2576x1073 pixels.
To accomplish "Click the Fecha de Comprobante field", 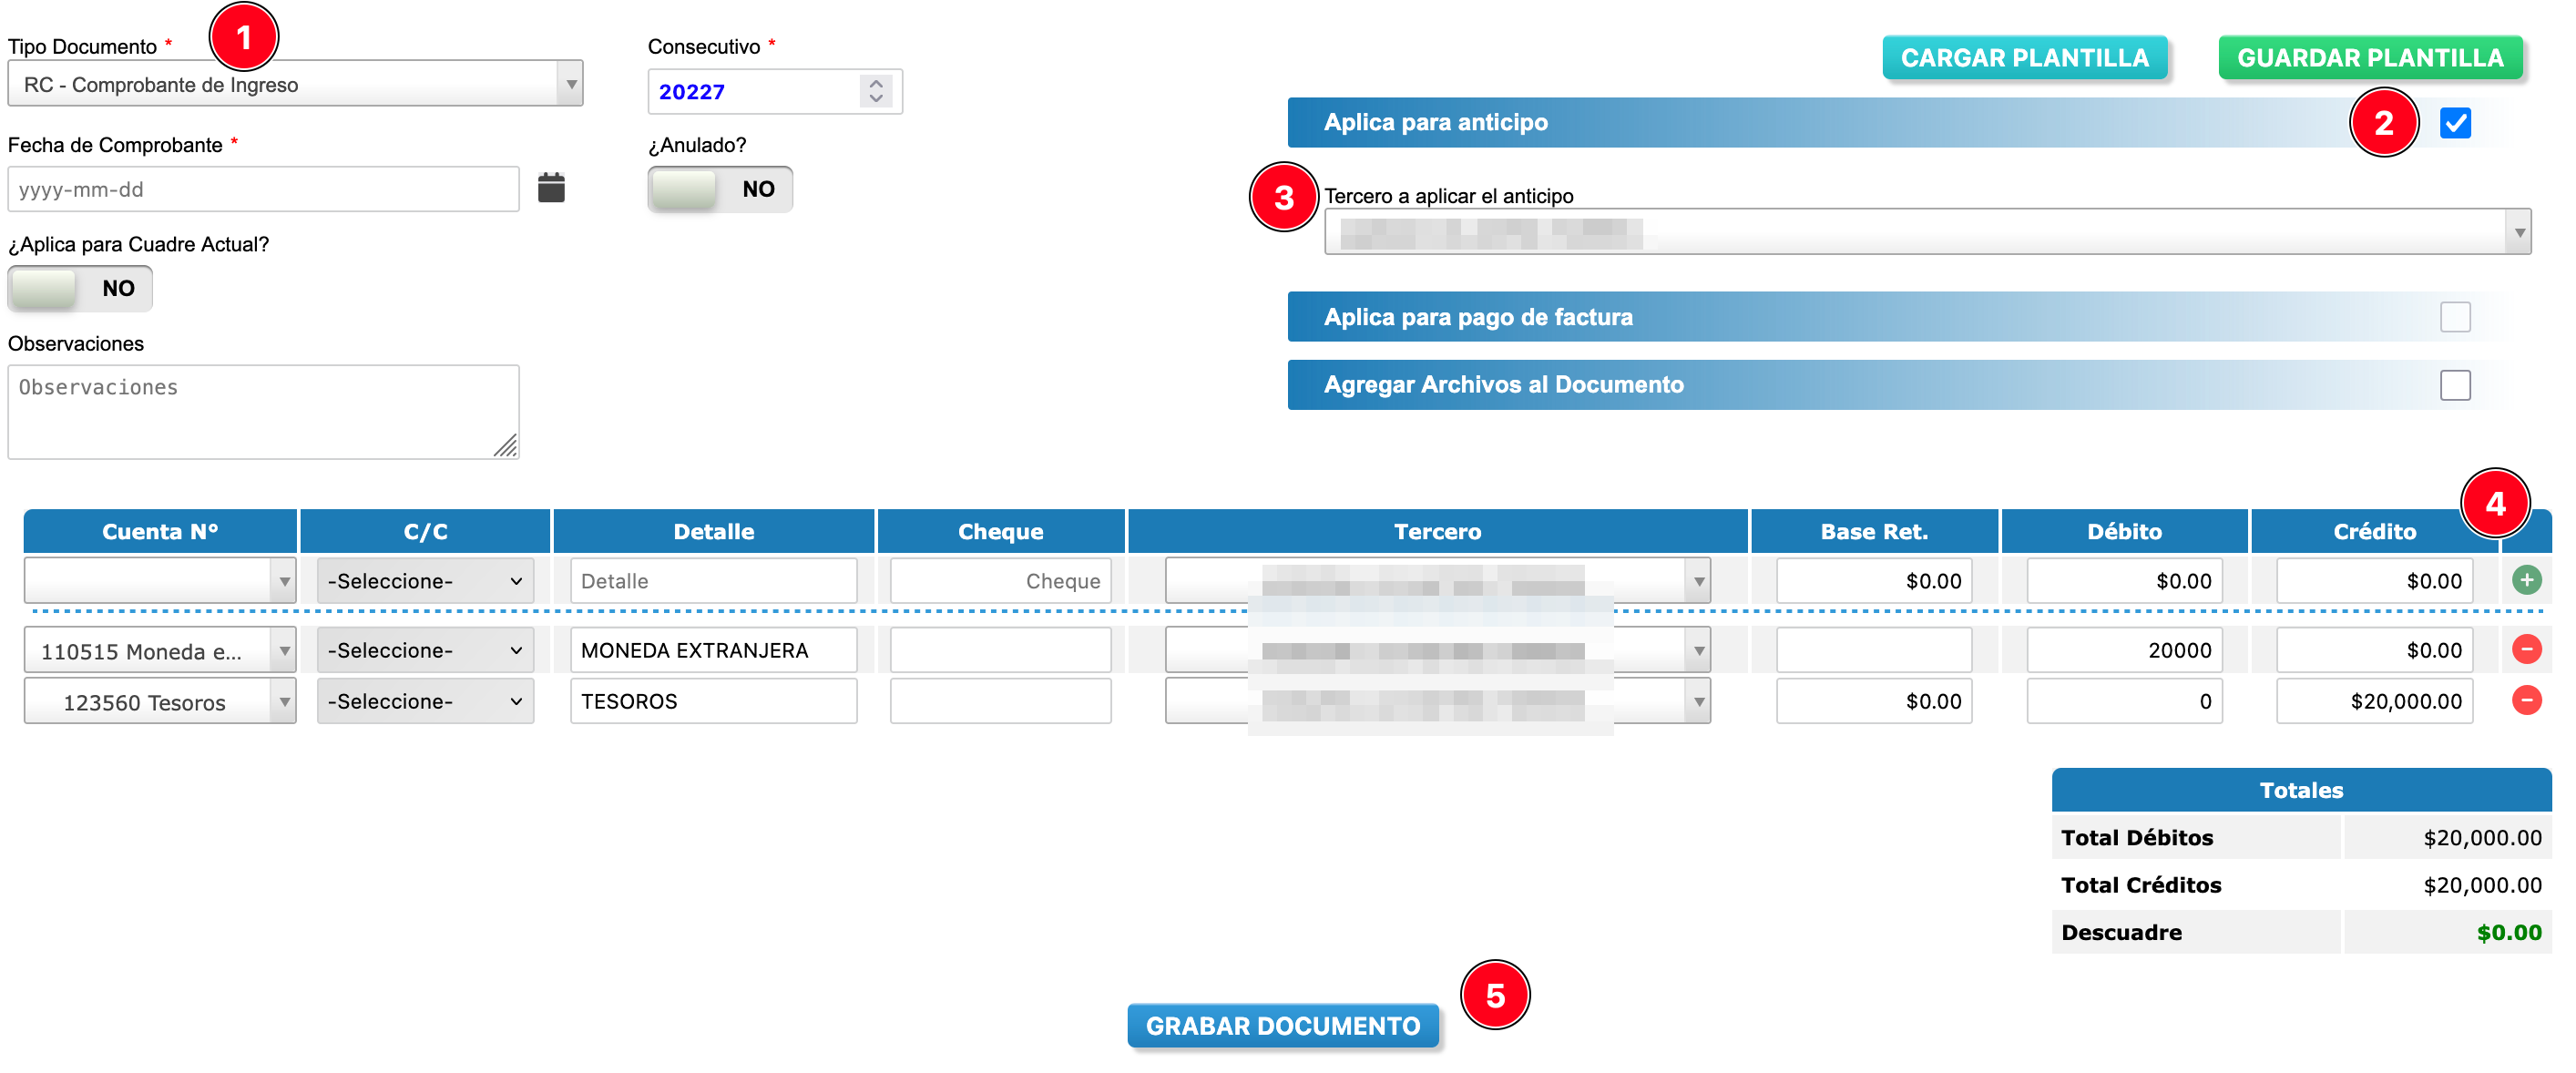I will coord(263,188).
